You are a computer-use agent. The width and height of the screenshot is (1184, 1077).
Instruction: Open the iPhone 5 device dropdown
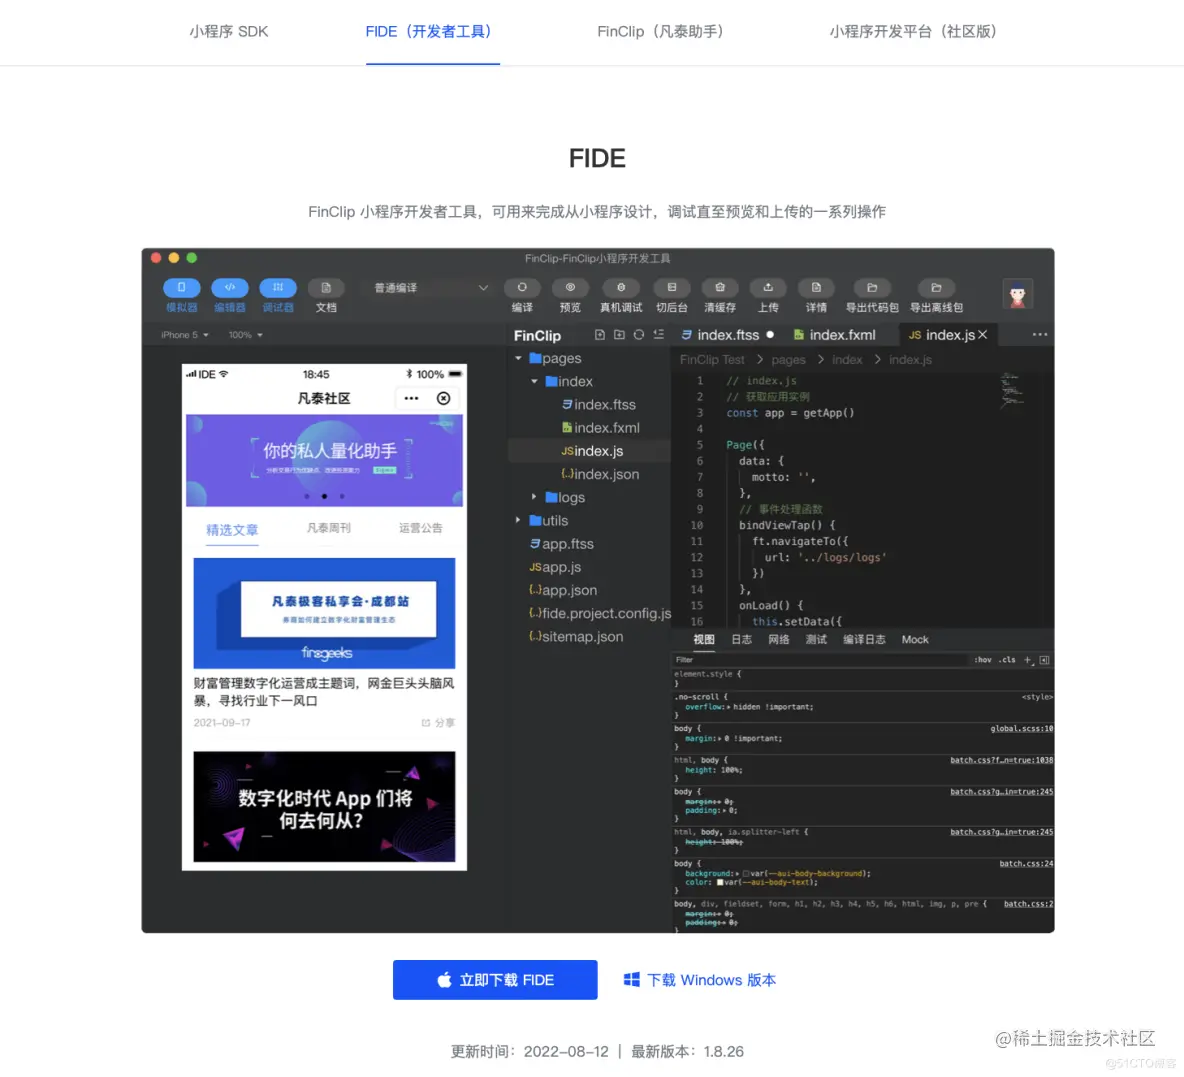(184, 335)
